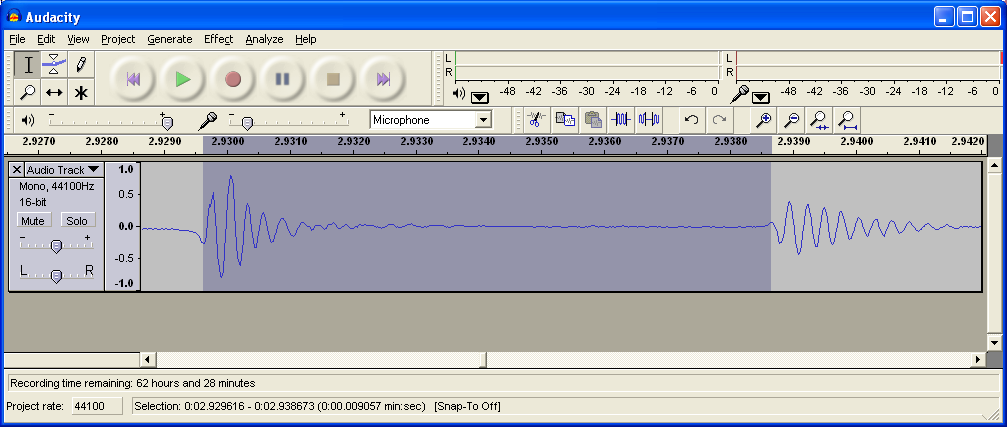
Task: Click the Copy icon
Action: click(565, 119)
